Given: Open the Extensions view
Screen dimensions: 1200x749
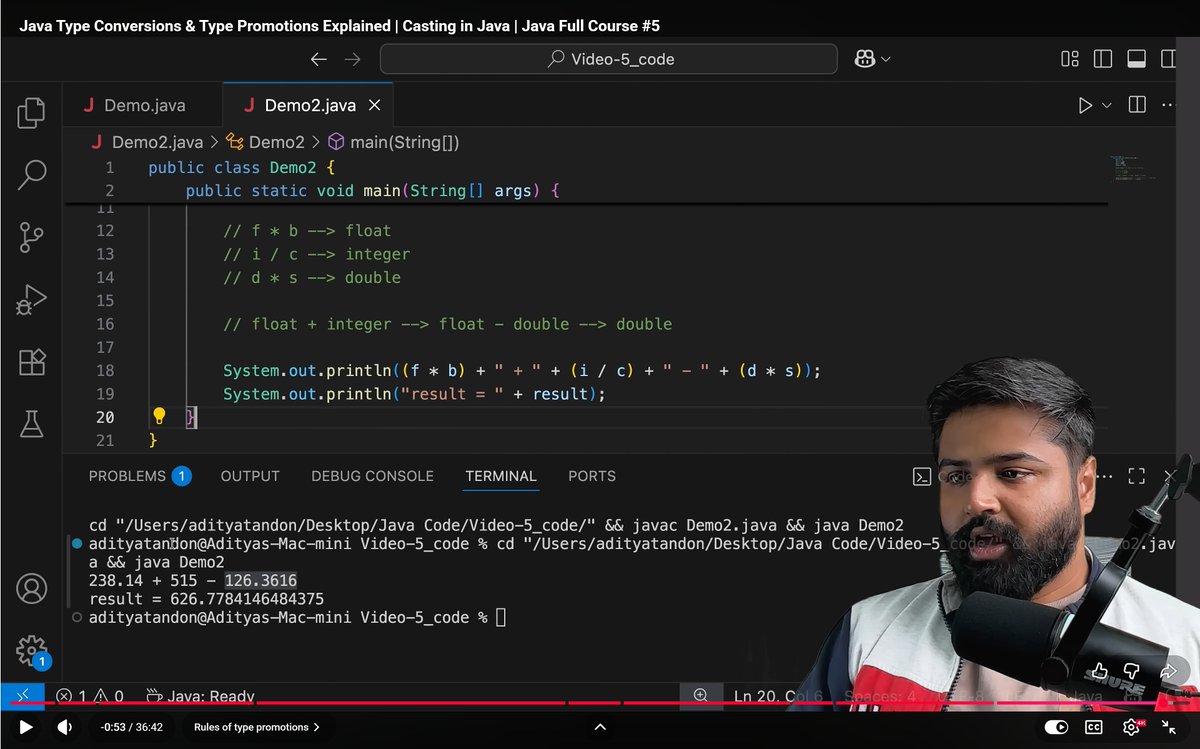Looking at the screenshot, I should 31,363.
